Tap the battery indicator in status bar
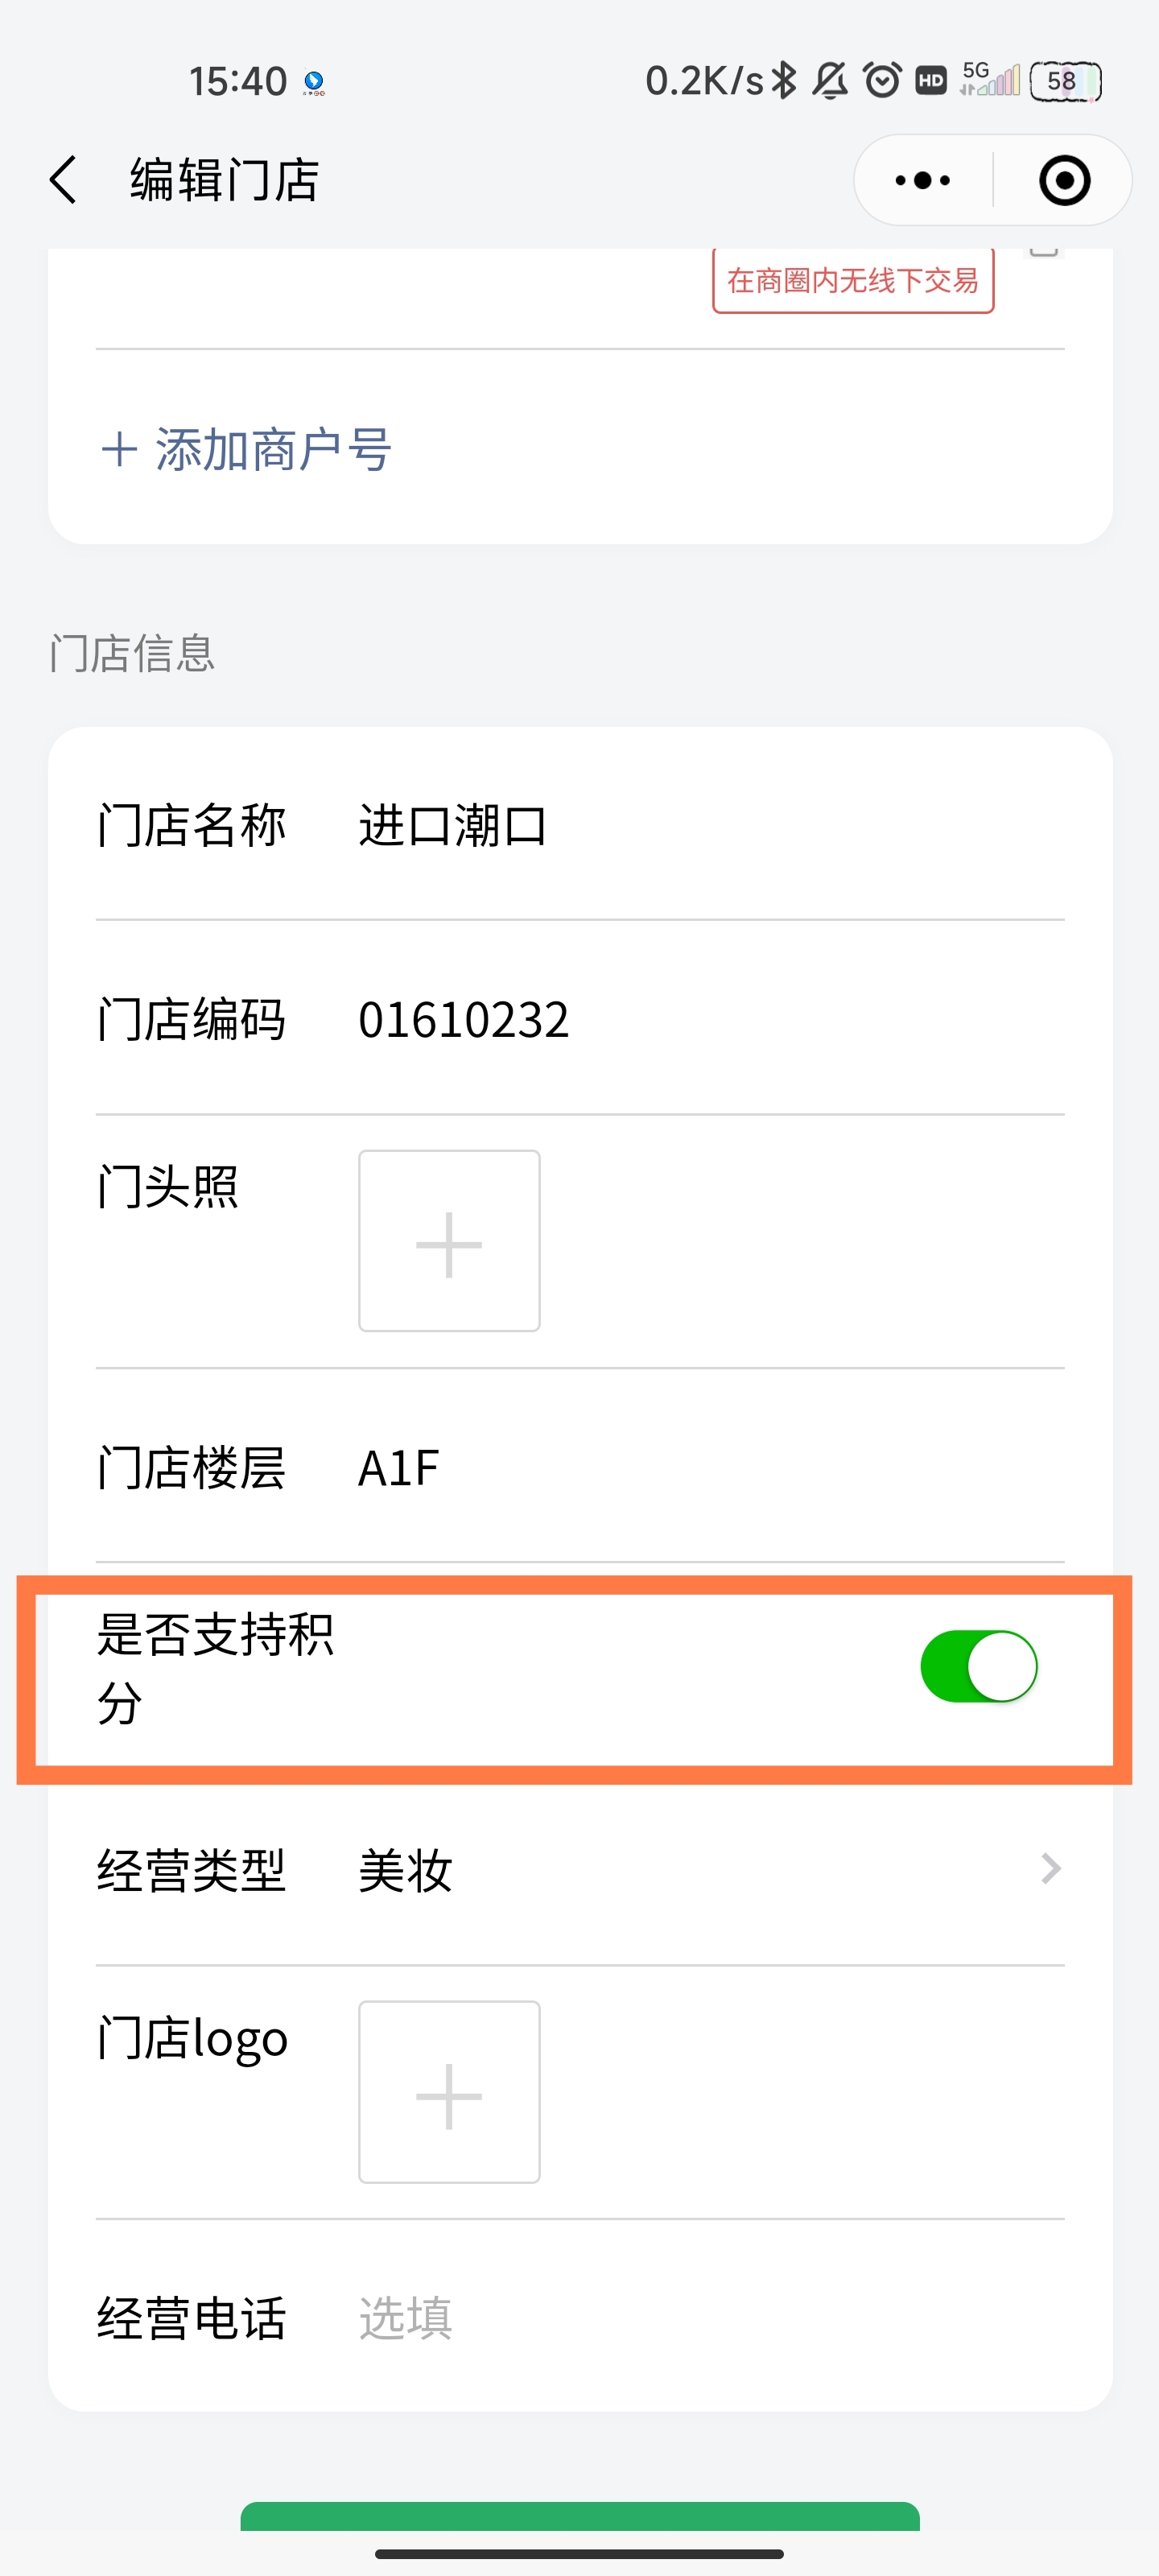 1064,80
